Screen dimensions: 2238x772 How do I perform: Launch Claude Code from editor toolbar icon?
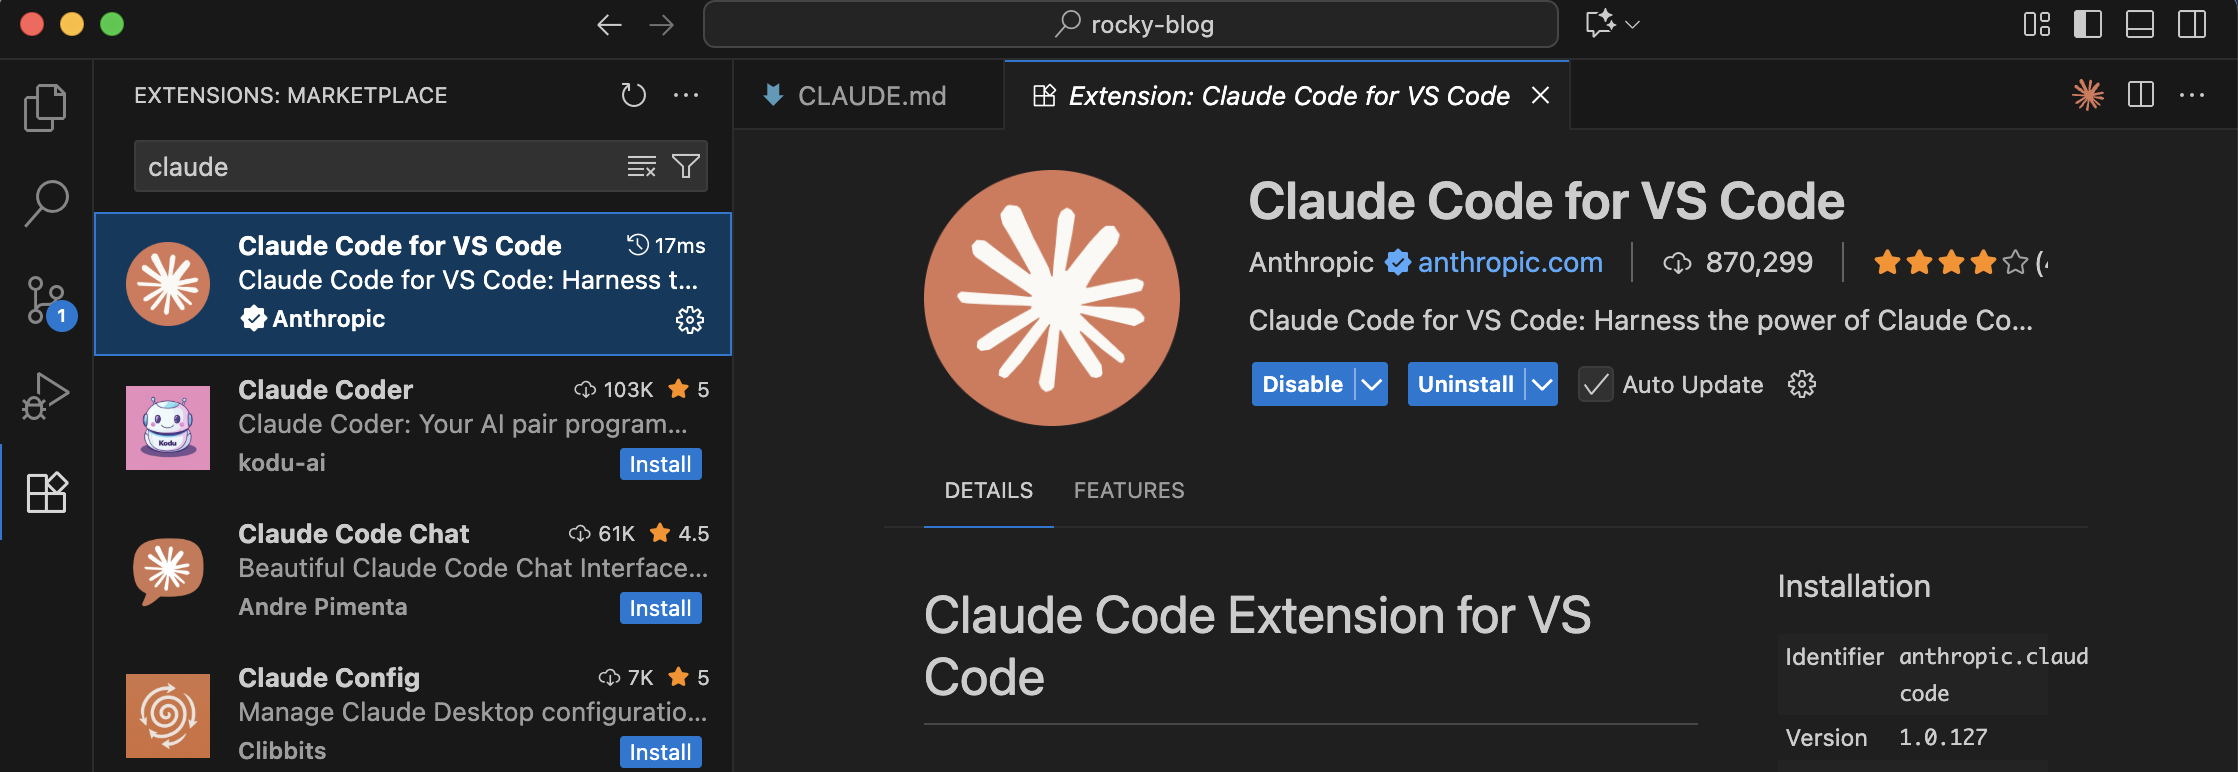(2088, 95)
